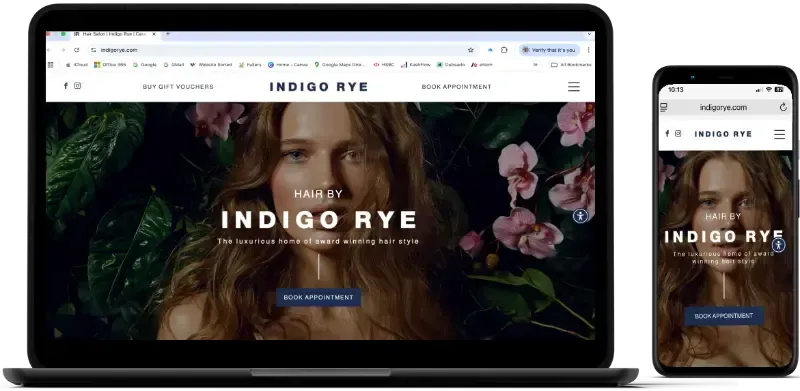Image resolution: width=800 pixels, height=391 pixels.
Task: Open the Facebook icon on the laptop site
Action: click(x=65, y=86)
